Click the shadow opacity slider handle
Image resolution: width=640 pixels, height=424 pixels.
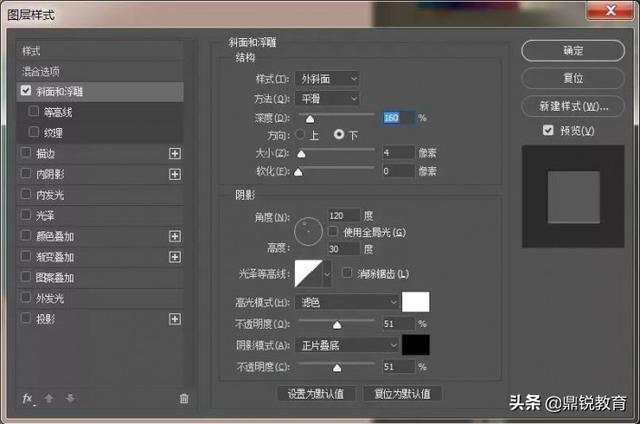pos(337,368)
